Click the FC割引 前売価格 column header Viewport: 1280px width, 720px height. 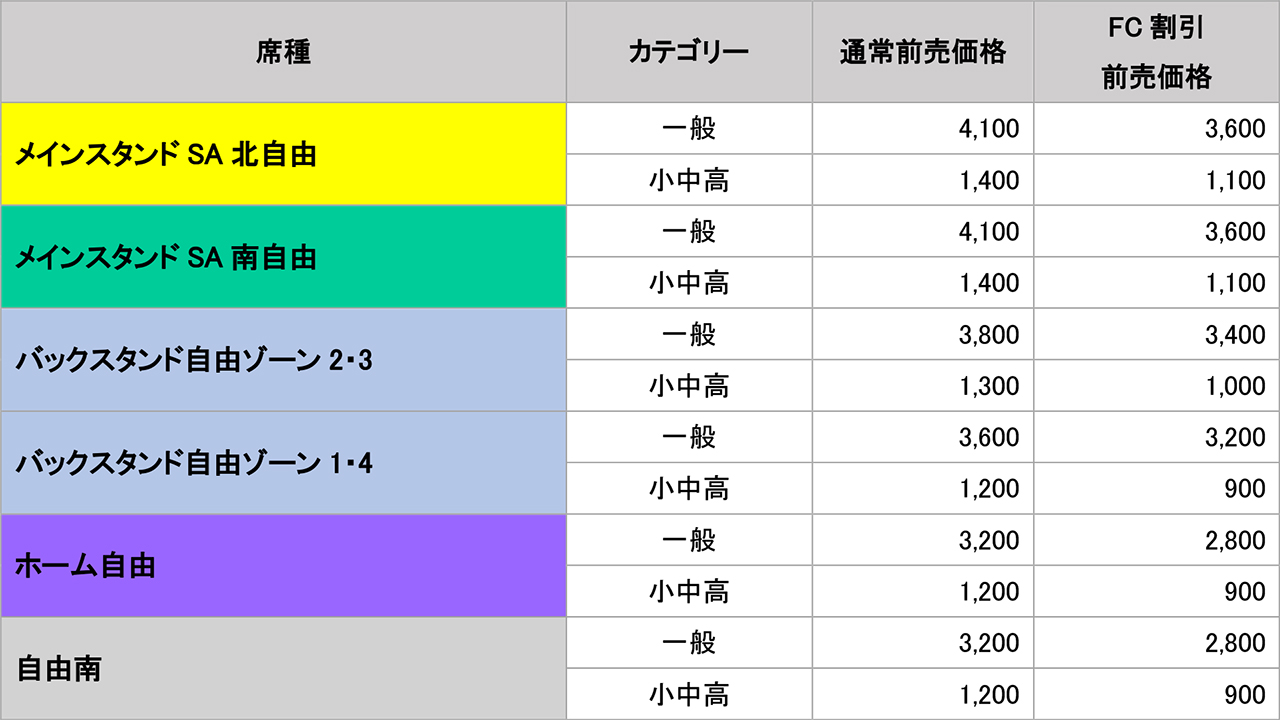1156,52
